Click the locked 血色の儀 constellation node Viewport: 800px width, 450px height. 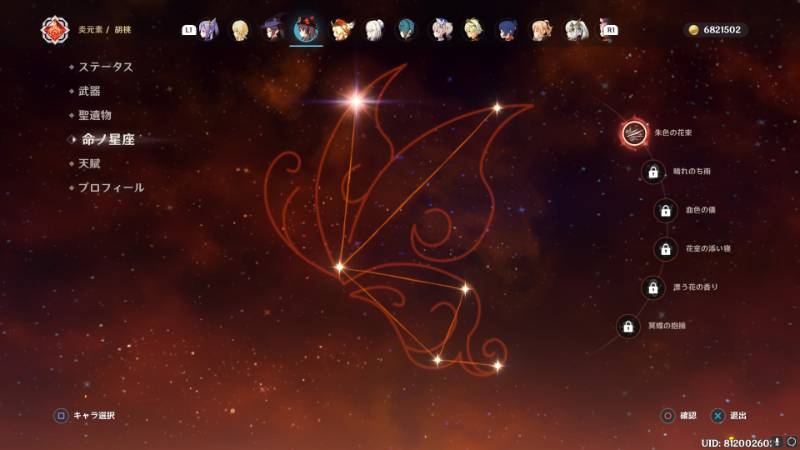click(666, 210)
